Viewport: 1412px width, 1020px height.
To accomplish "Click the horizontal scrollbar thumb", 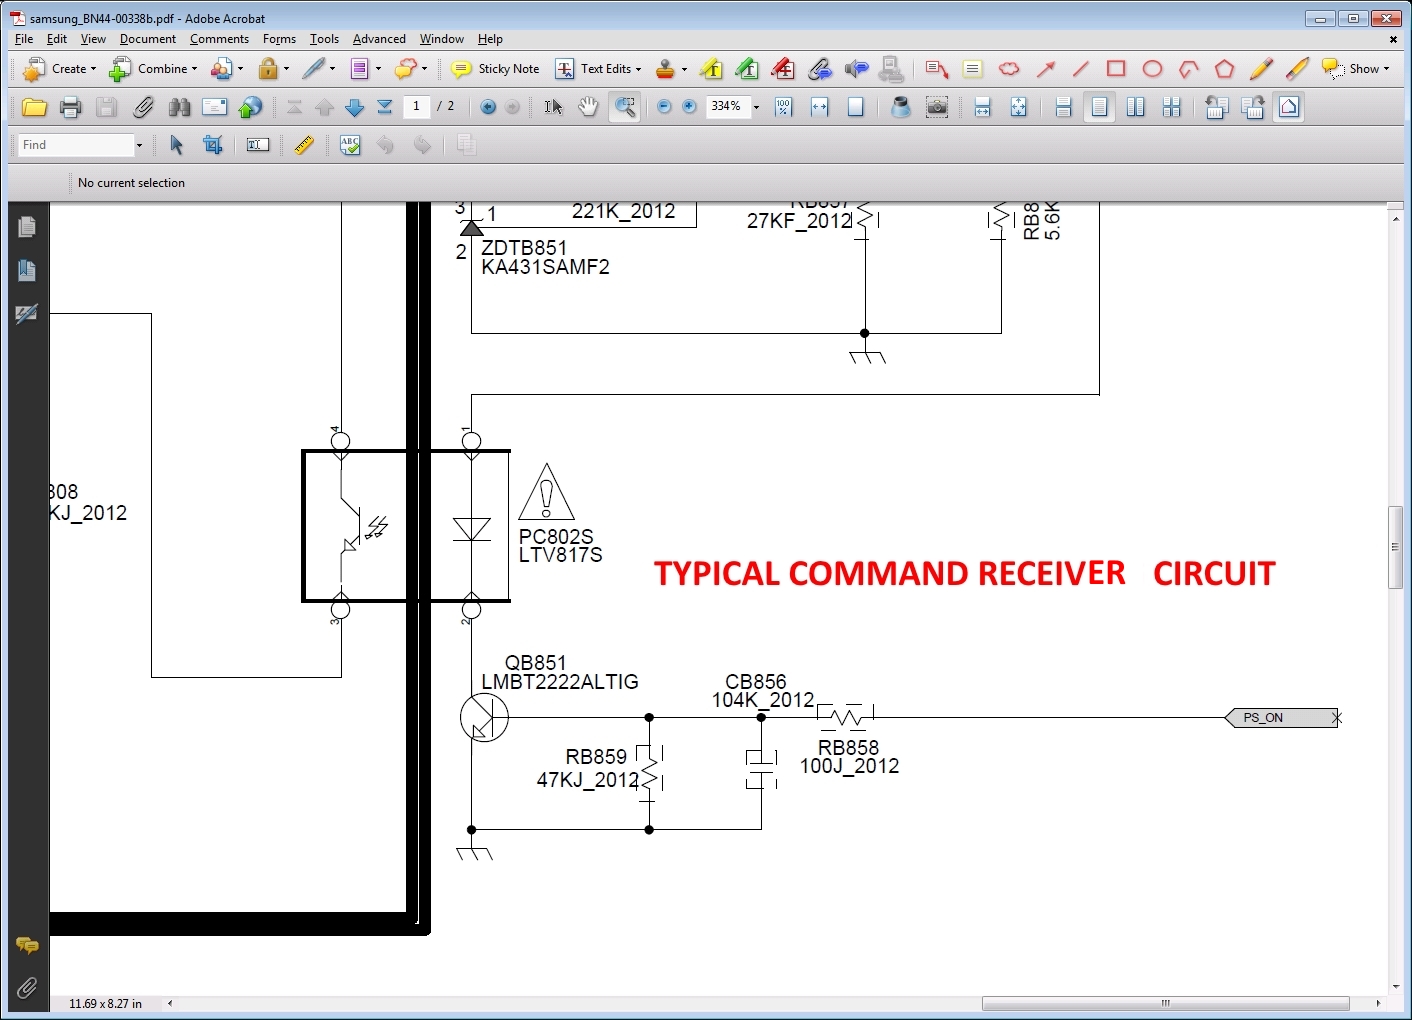I will point(1166,1003).
